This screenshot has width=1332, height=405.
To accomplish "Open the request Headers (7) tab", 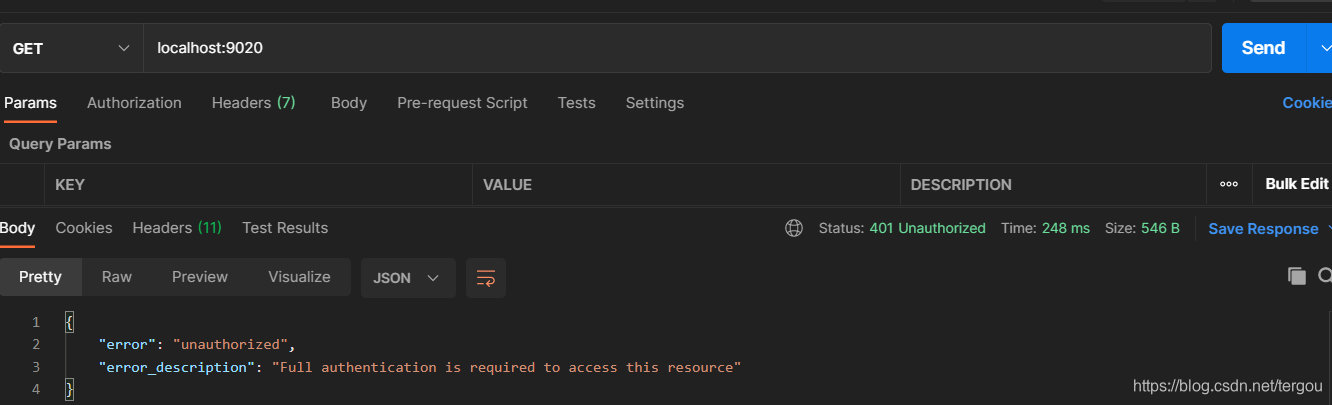I will (x=253, y=103).
